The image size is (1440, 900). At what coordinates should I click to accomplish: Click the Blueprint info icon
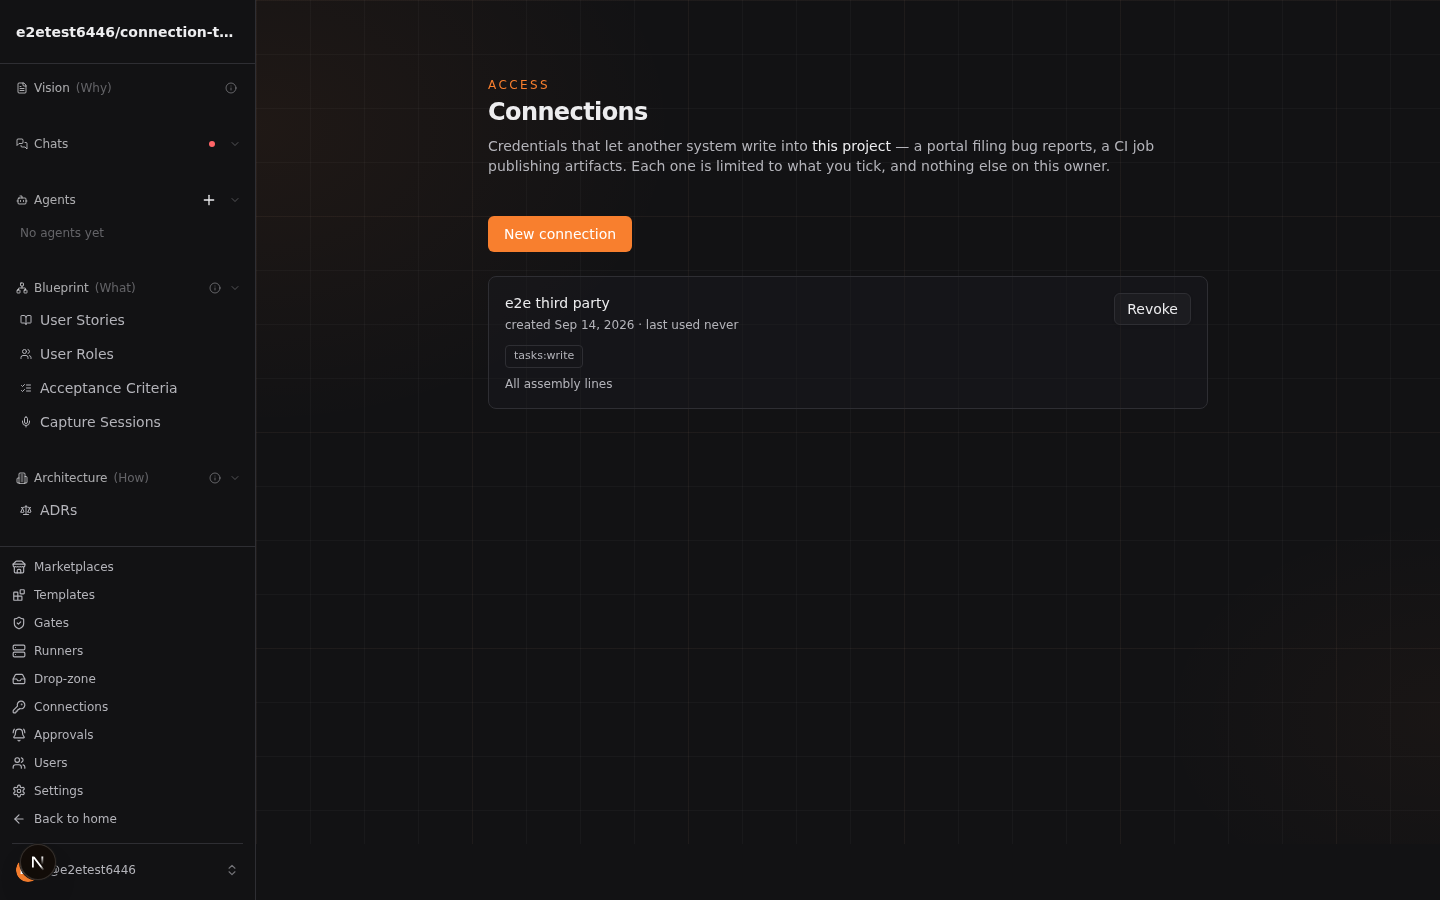tap(215, 288)
